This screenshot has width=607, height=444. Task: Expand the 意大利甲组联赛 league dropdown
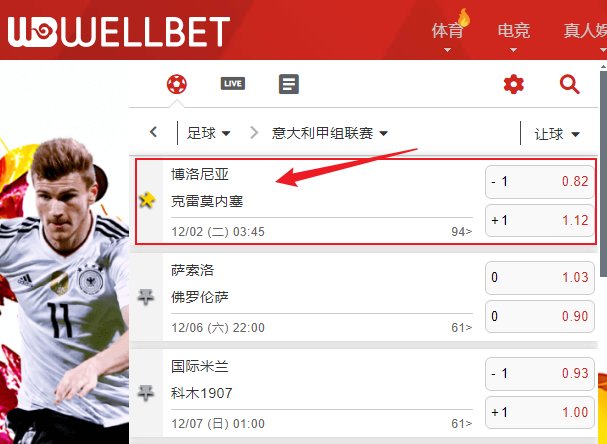[x=329, y=133]
